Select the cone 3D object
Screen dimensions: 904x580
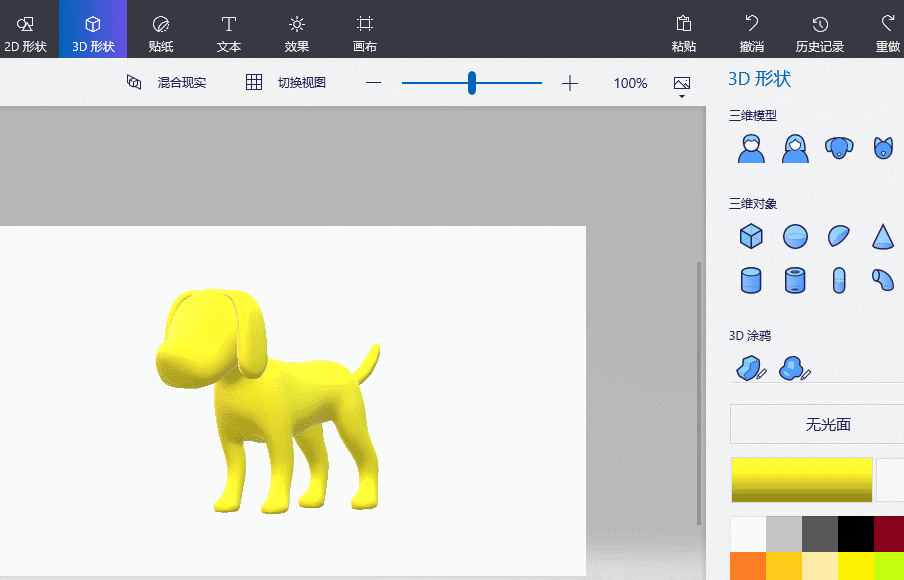point(882,236)
